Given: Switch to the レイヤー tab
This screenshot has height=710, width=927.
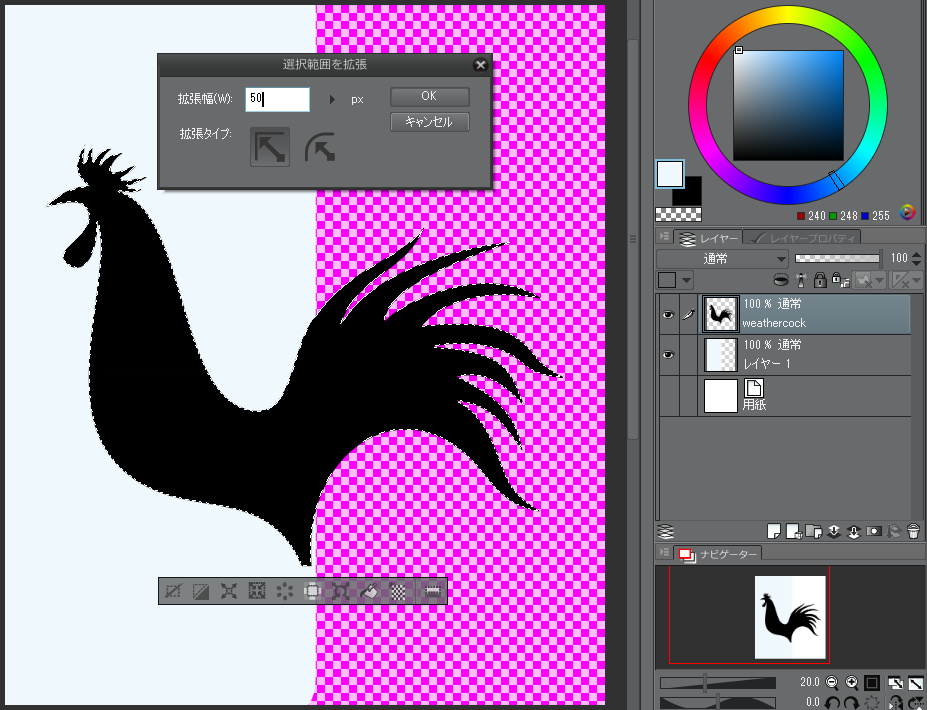Looking at the screenshot, I should tap(709, 238).
